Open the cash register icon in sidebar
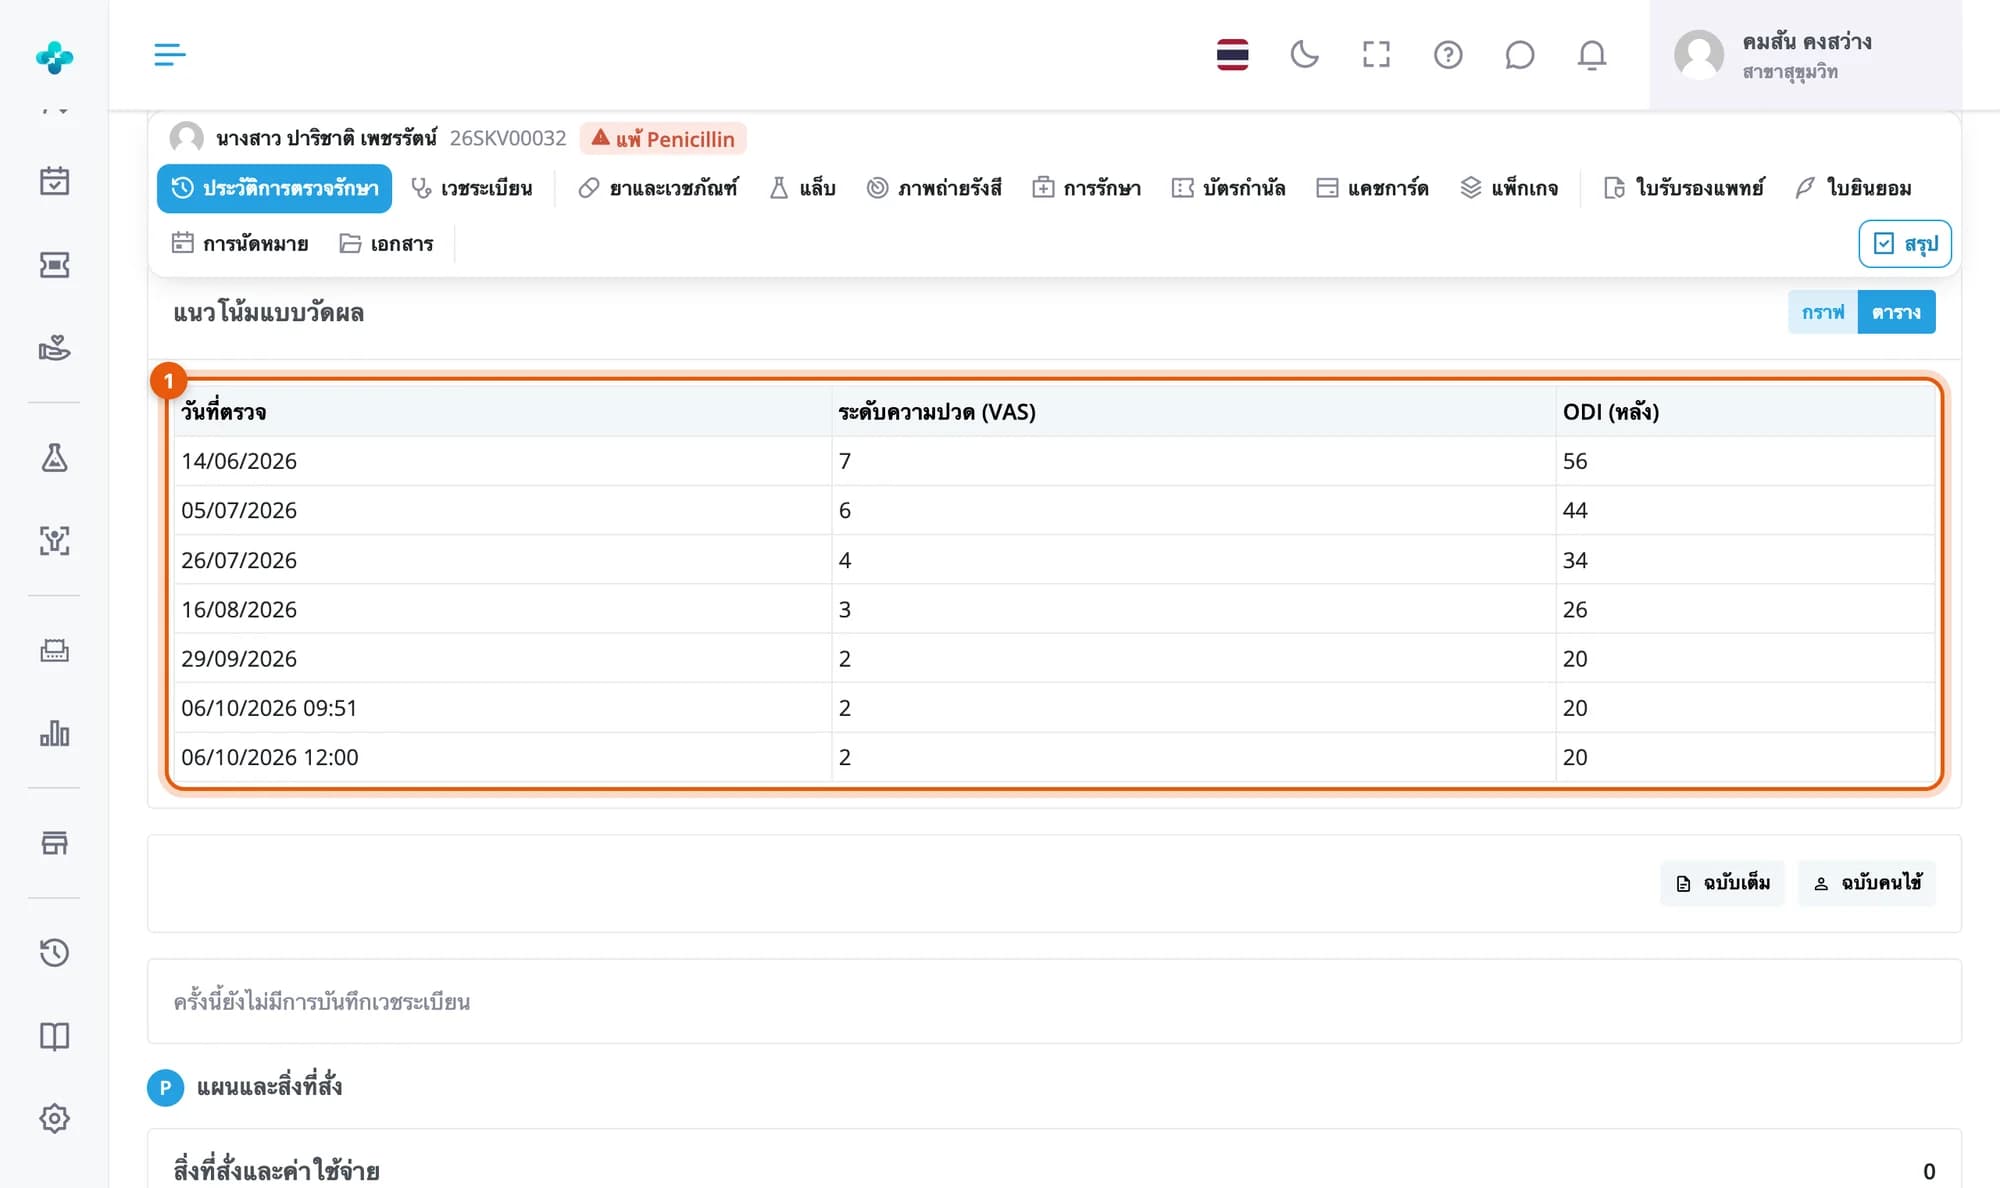The height and width of the screenshot is (1188, 2000). click(54, 650)
